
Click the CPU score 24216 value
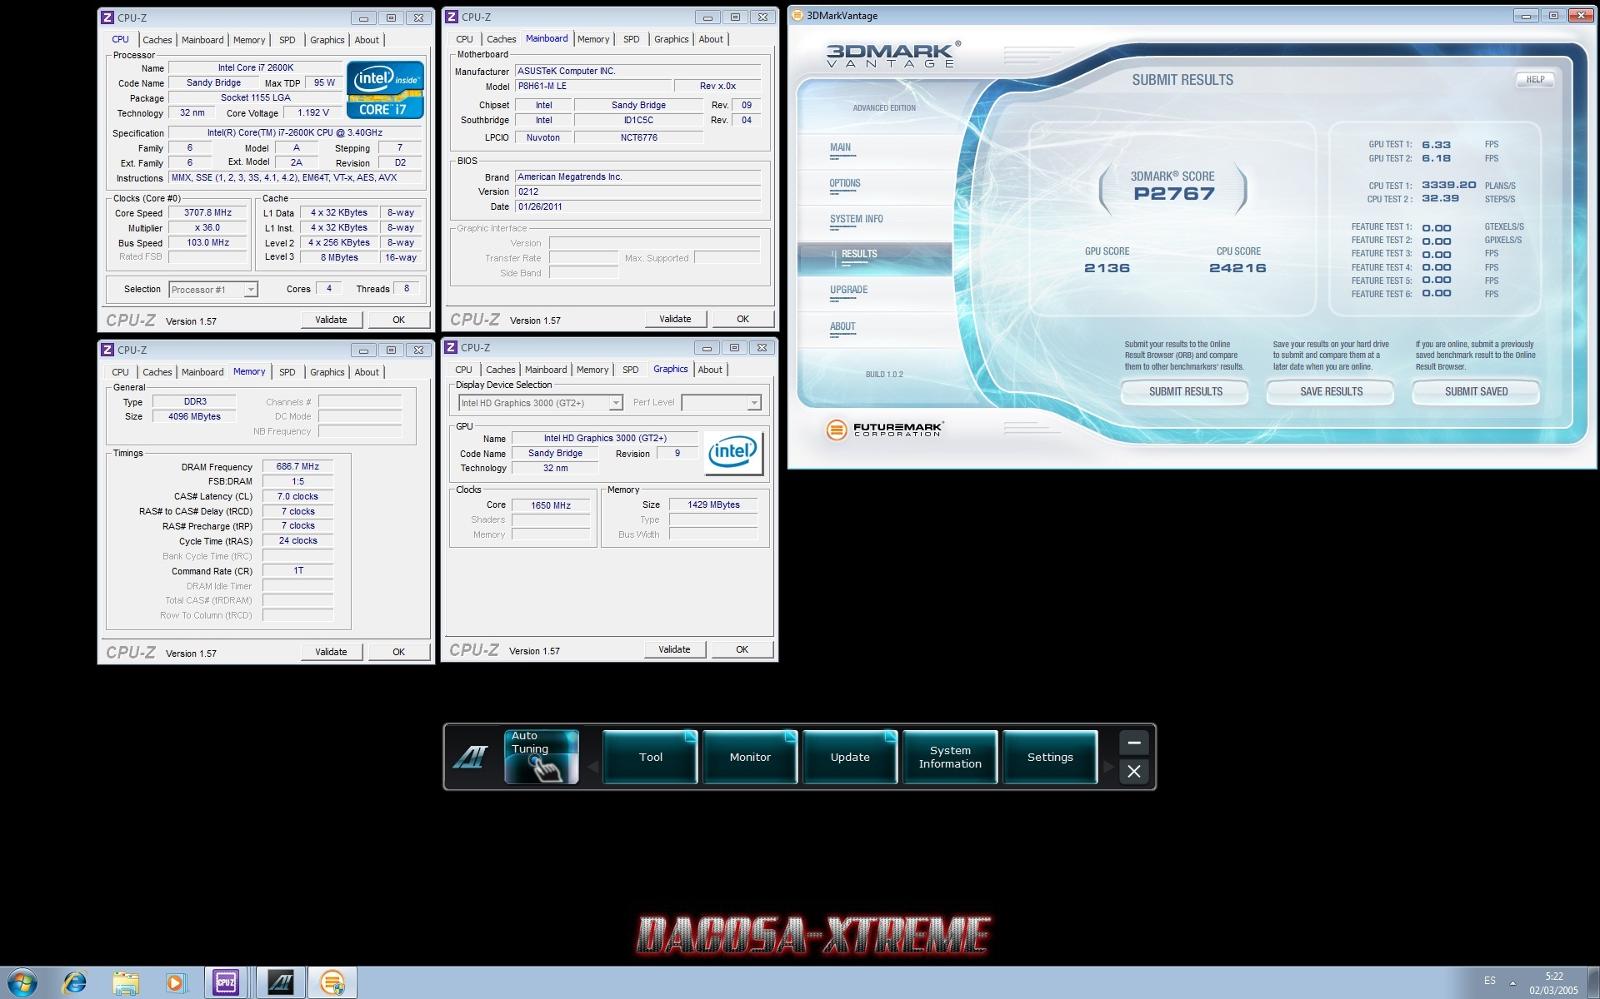click(x=1238, y=268)
